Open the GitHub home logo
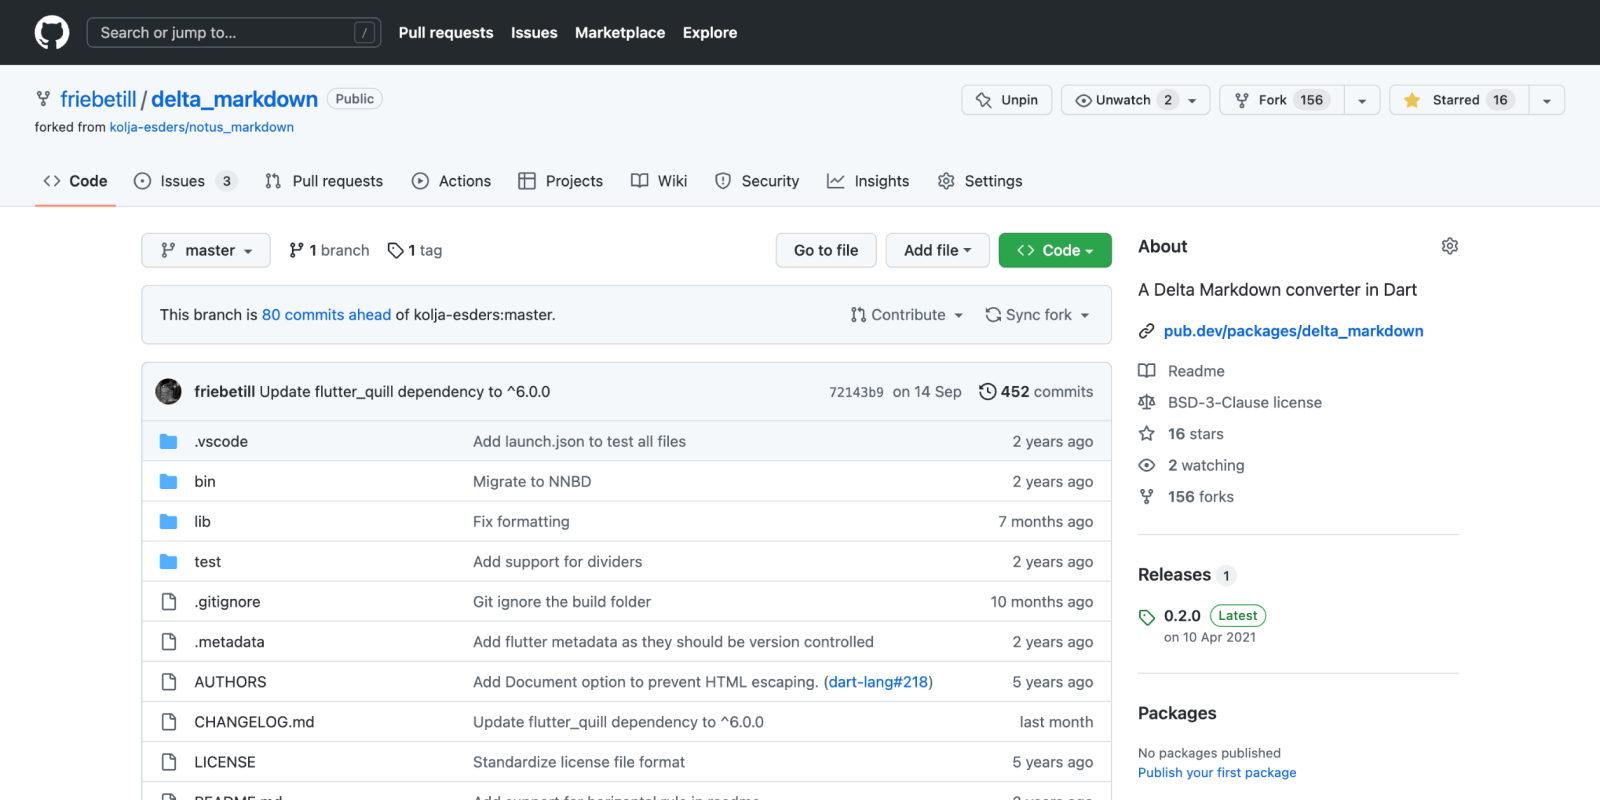This screenshot has height=800, width=1600. pos(52,32)
